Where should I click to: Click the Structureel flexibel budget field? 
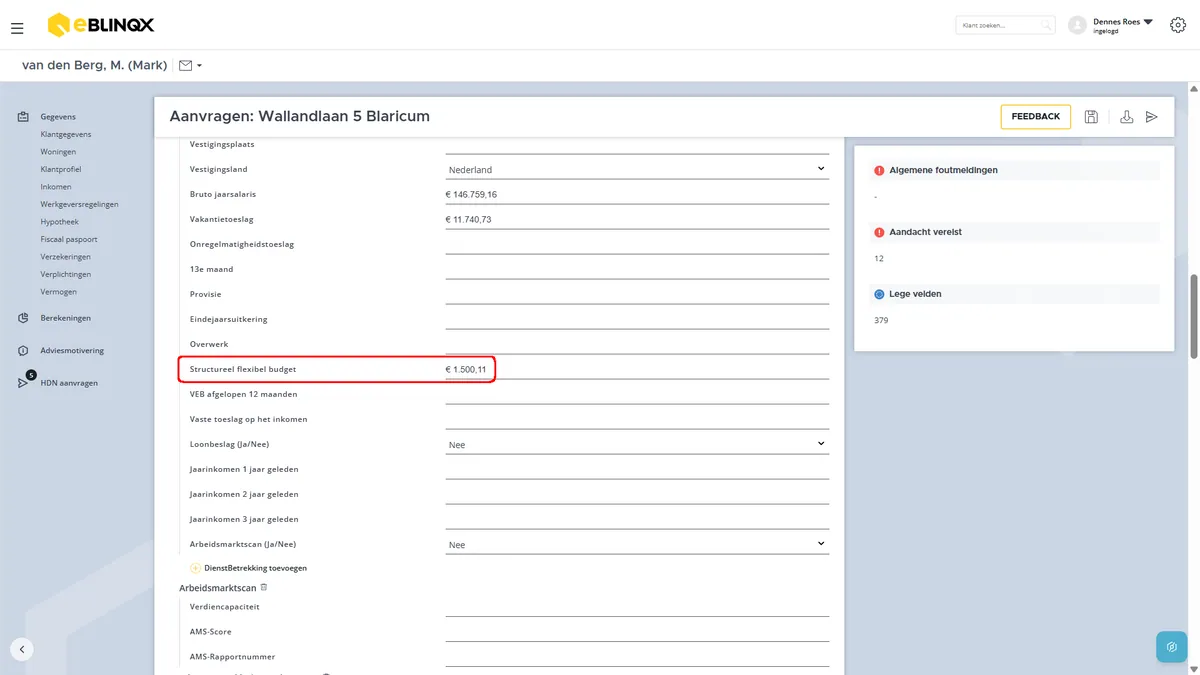(x=637, y=369)
